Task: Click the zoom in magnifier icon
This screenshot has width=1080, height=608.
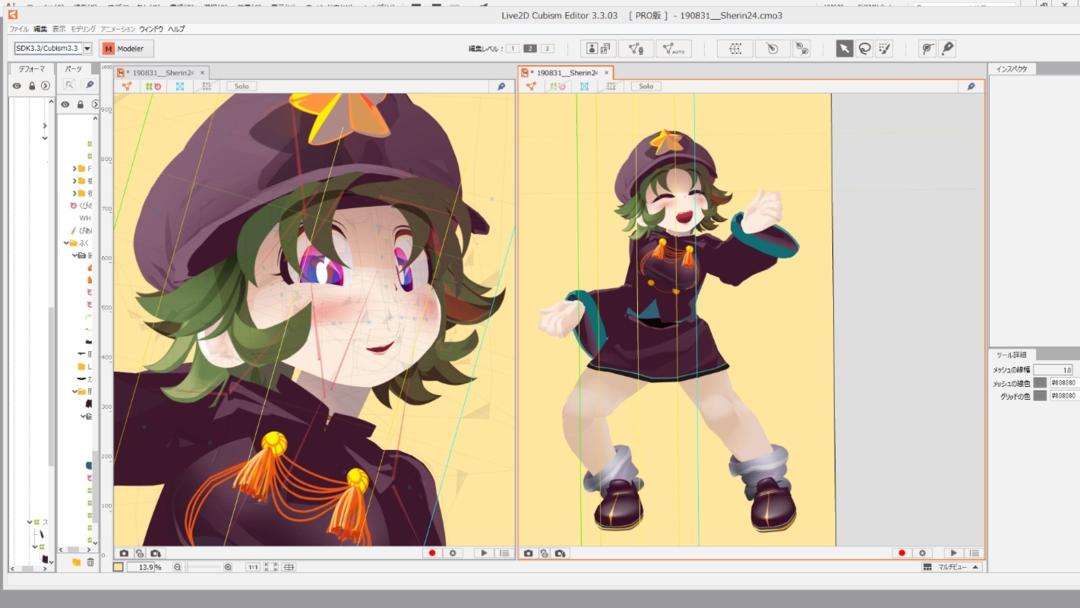Action: click(x=228, y=567)
